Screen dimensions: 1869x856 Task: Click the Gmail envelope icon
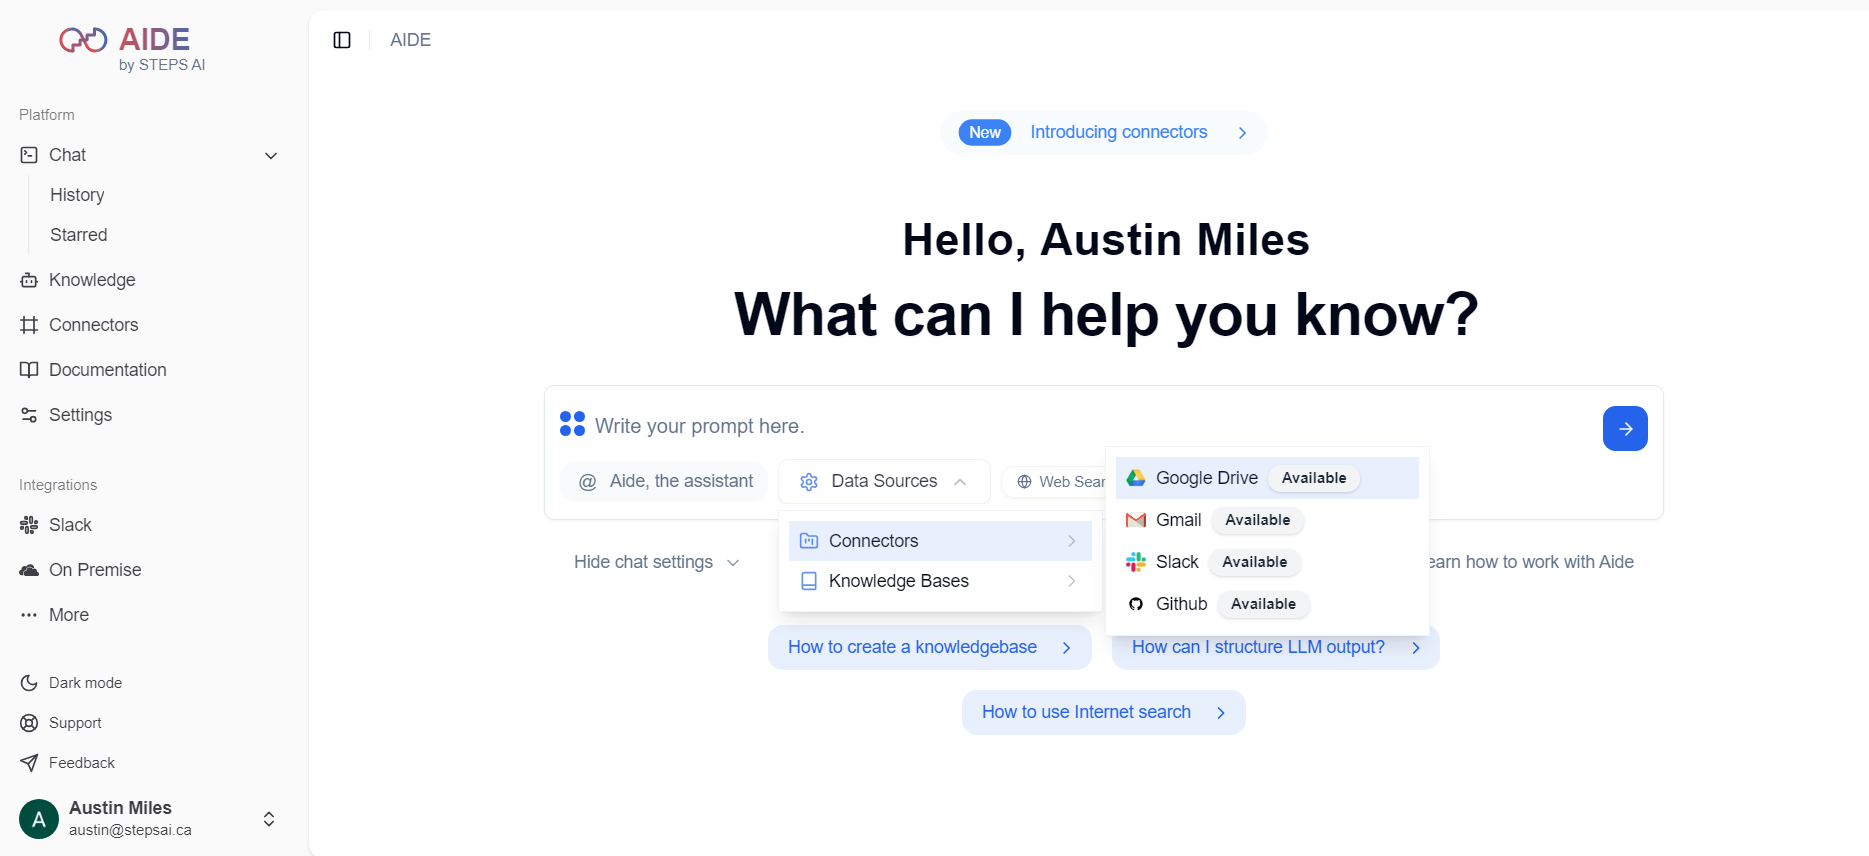(x=1136, y=520)
